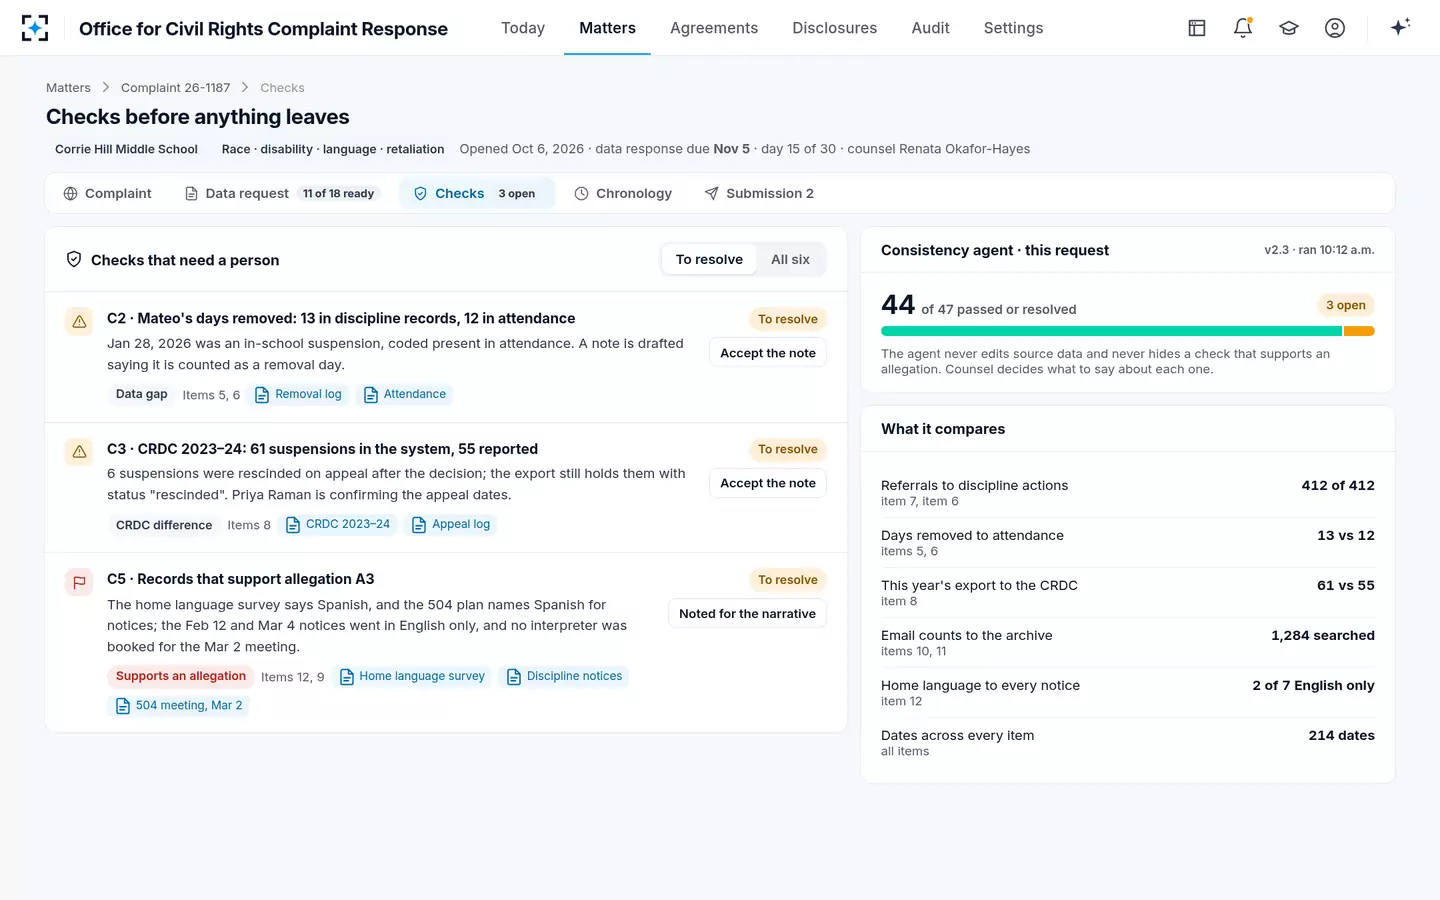Open the Chronology sub-tab
Image resolution: width=1440 pixels, height=900 pixels.
tap(623, 193)
